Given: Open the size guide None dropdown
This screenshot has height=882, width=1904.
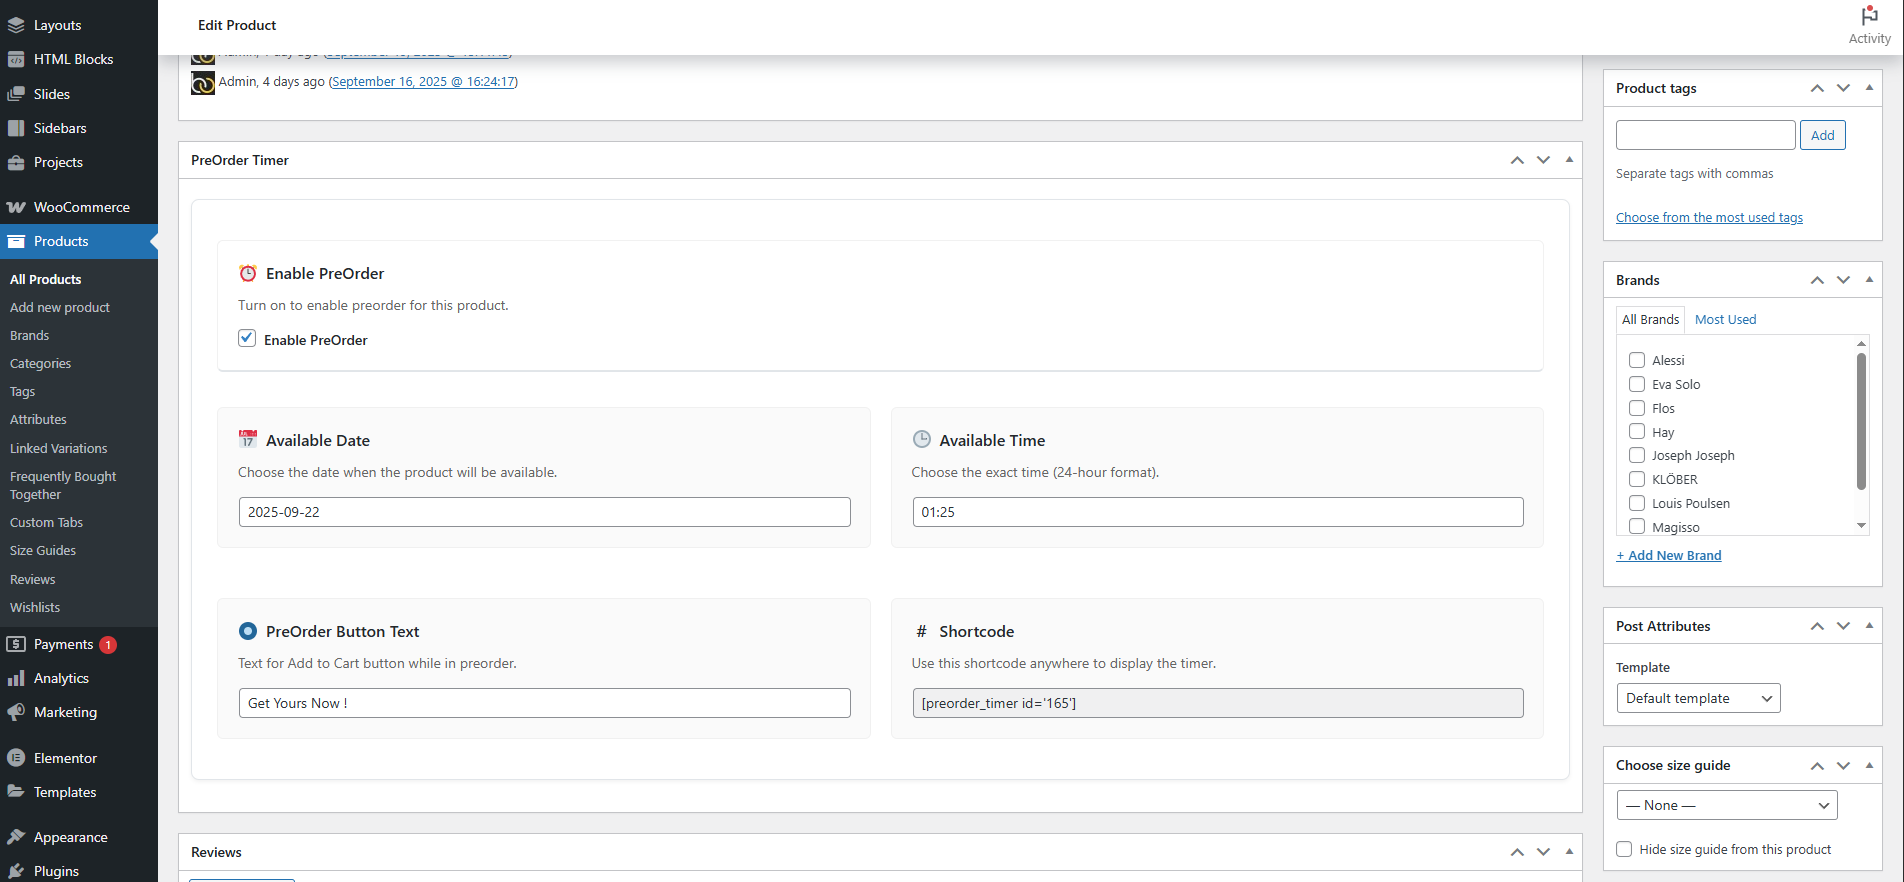Looking at the screenshot, I should pos(1727,805).
